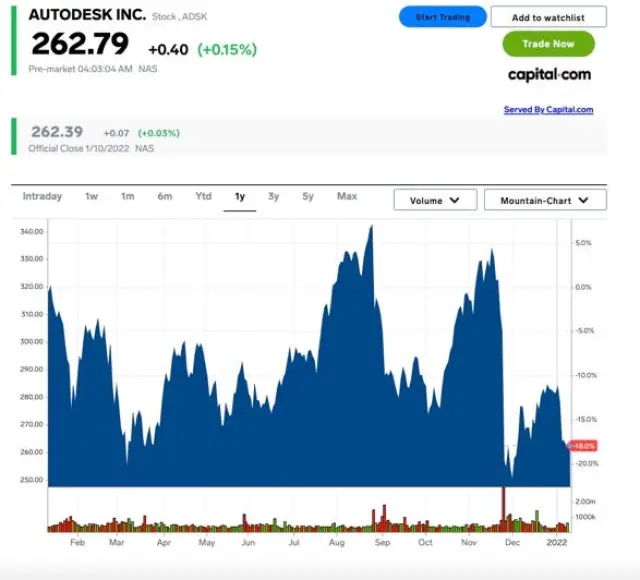Switch to the Intraday time range
Screen dimensions: 640x580
click(x=42, y=197)
